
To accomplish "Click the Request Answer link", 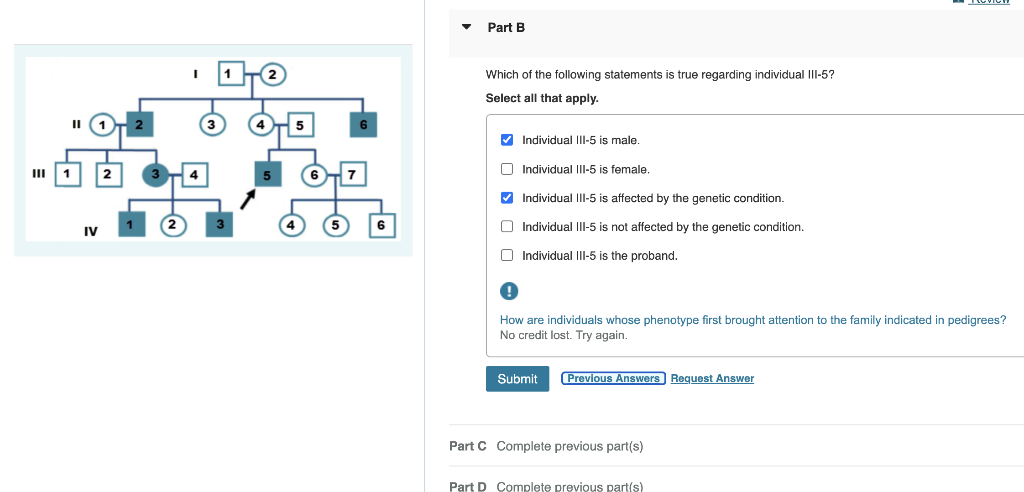I will click(712, 378).
